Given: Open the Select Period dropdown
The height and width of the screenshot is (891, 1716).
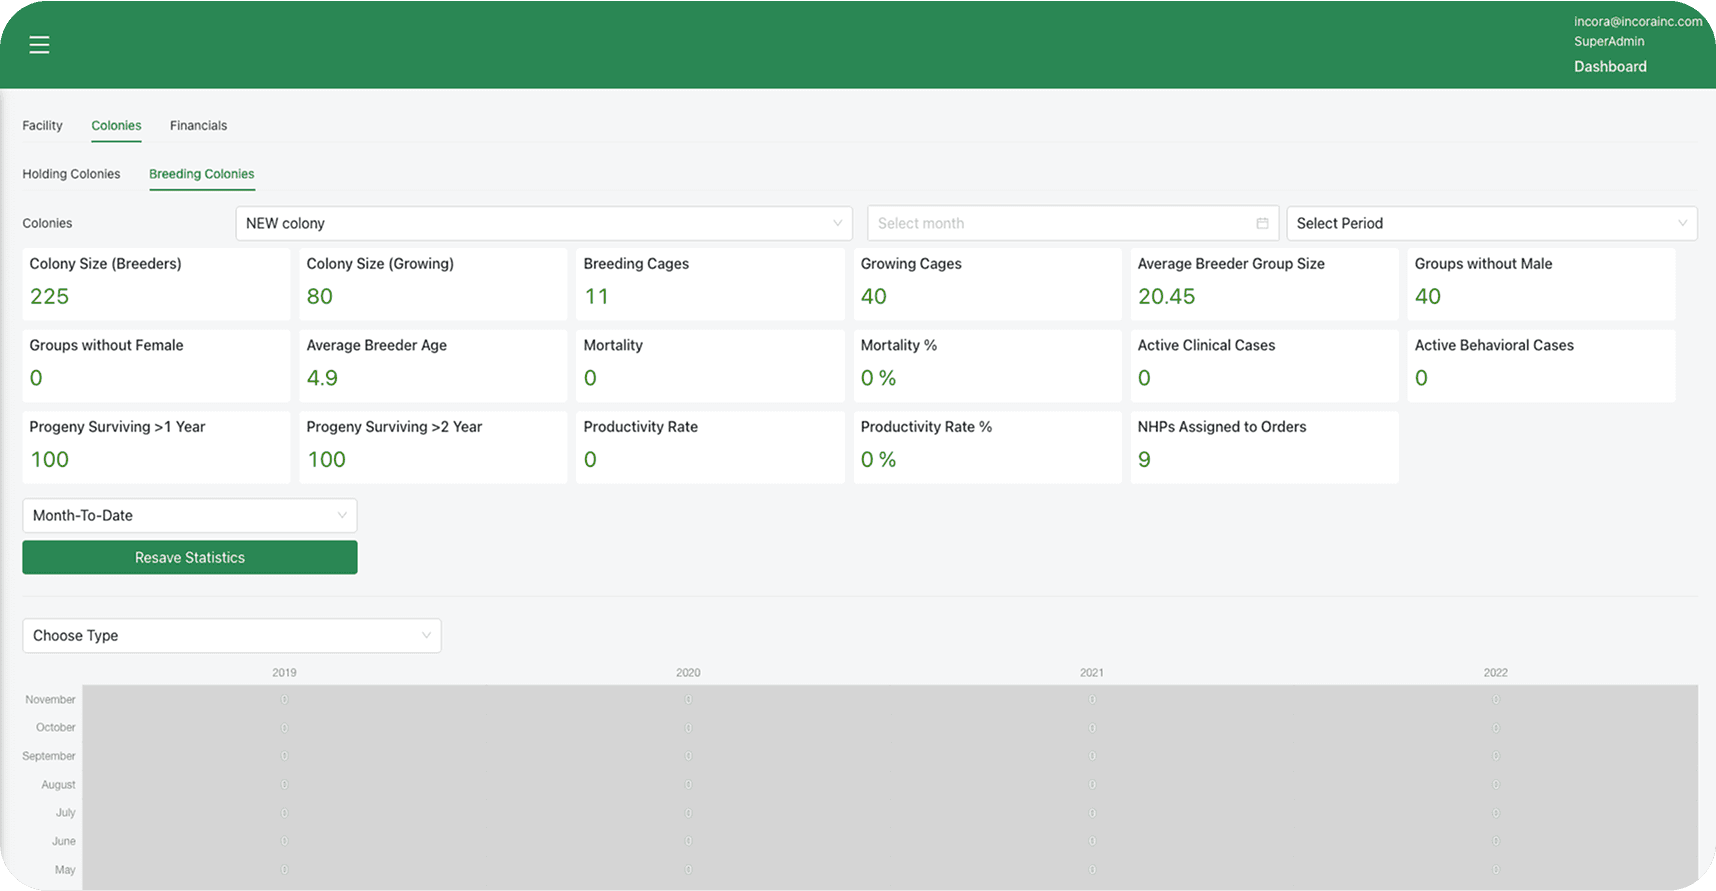Looking at the screenshot, I should click(x=1491, y=223).
